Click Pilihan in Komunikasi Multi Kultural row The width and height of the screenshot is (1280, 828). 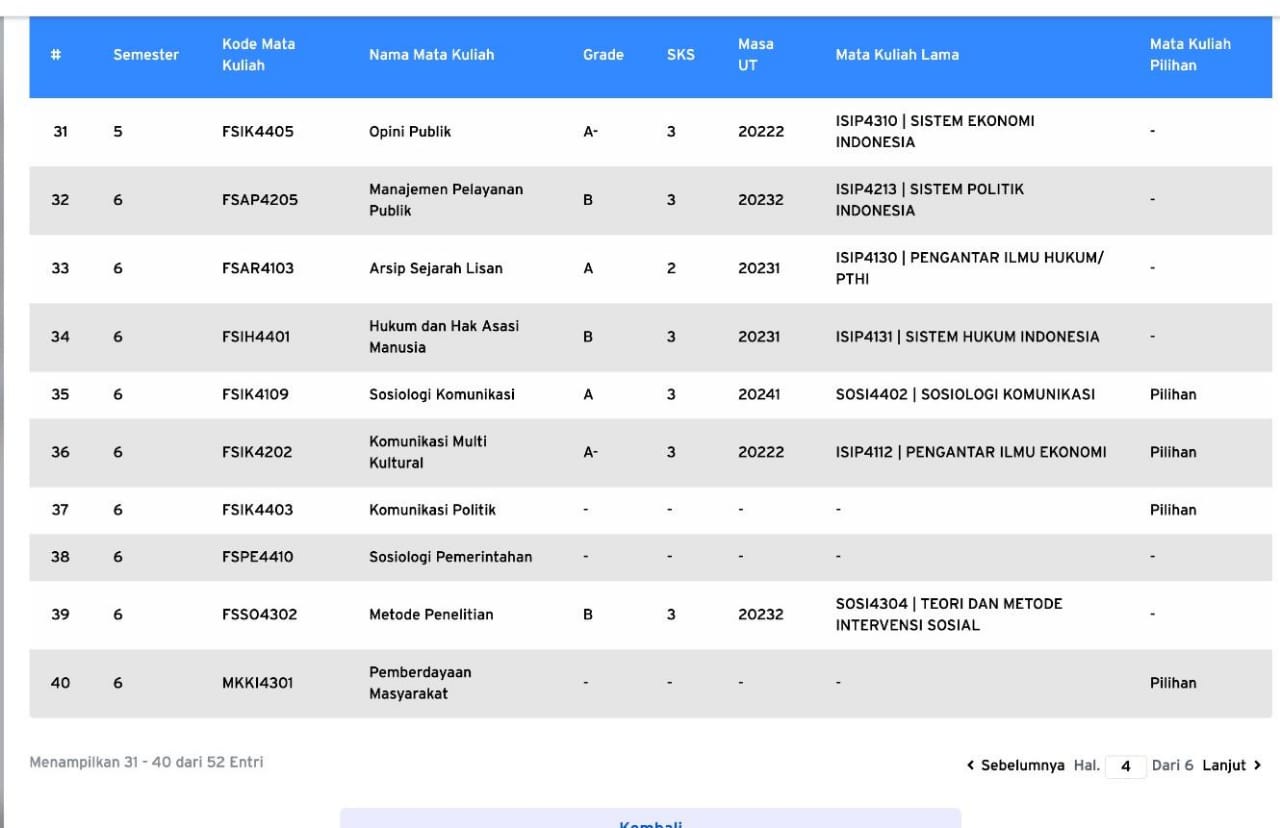(x=1173, y=452)
